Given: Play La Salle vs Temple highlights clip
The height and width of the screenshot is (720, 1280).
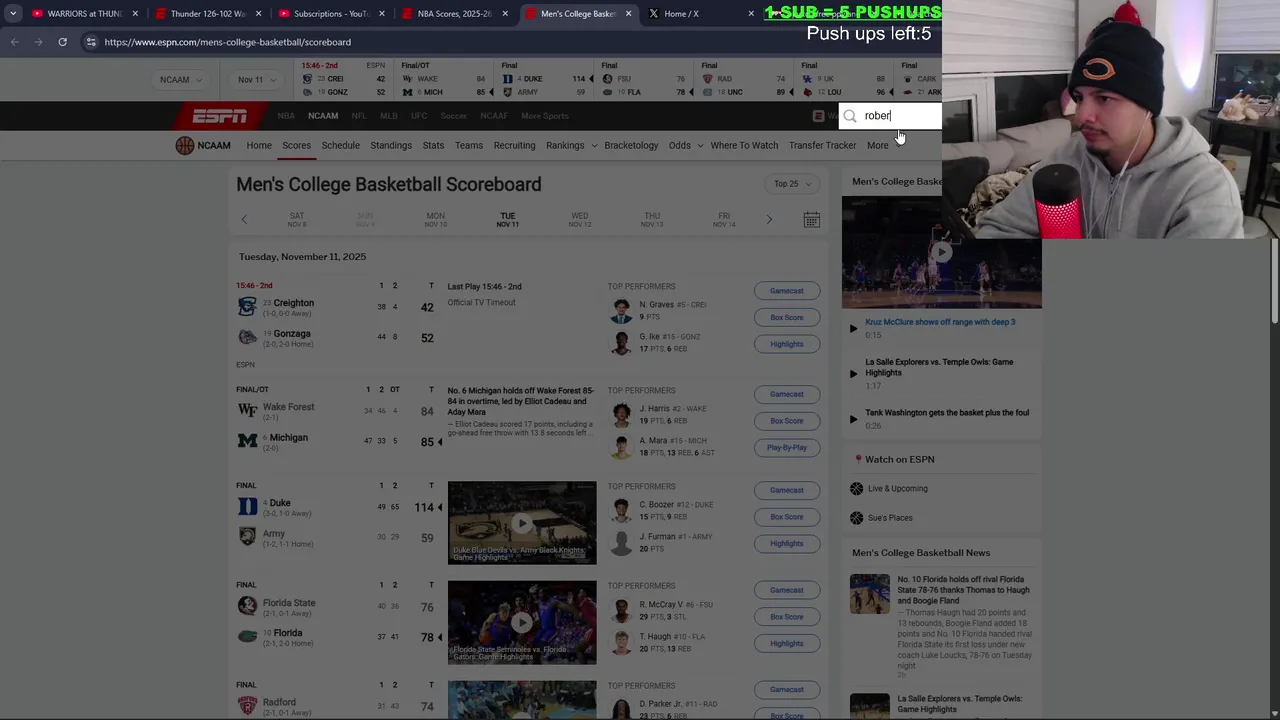Looking at the screenshot, I should point(853,373).
